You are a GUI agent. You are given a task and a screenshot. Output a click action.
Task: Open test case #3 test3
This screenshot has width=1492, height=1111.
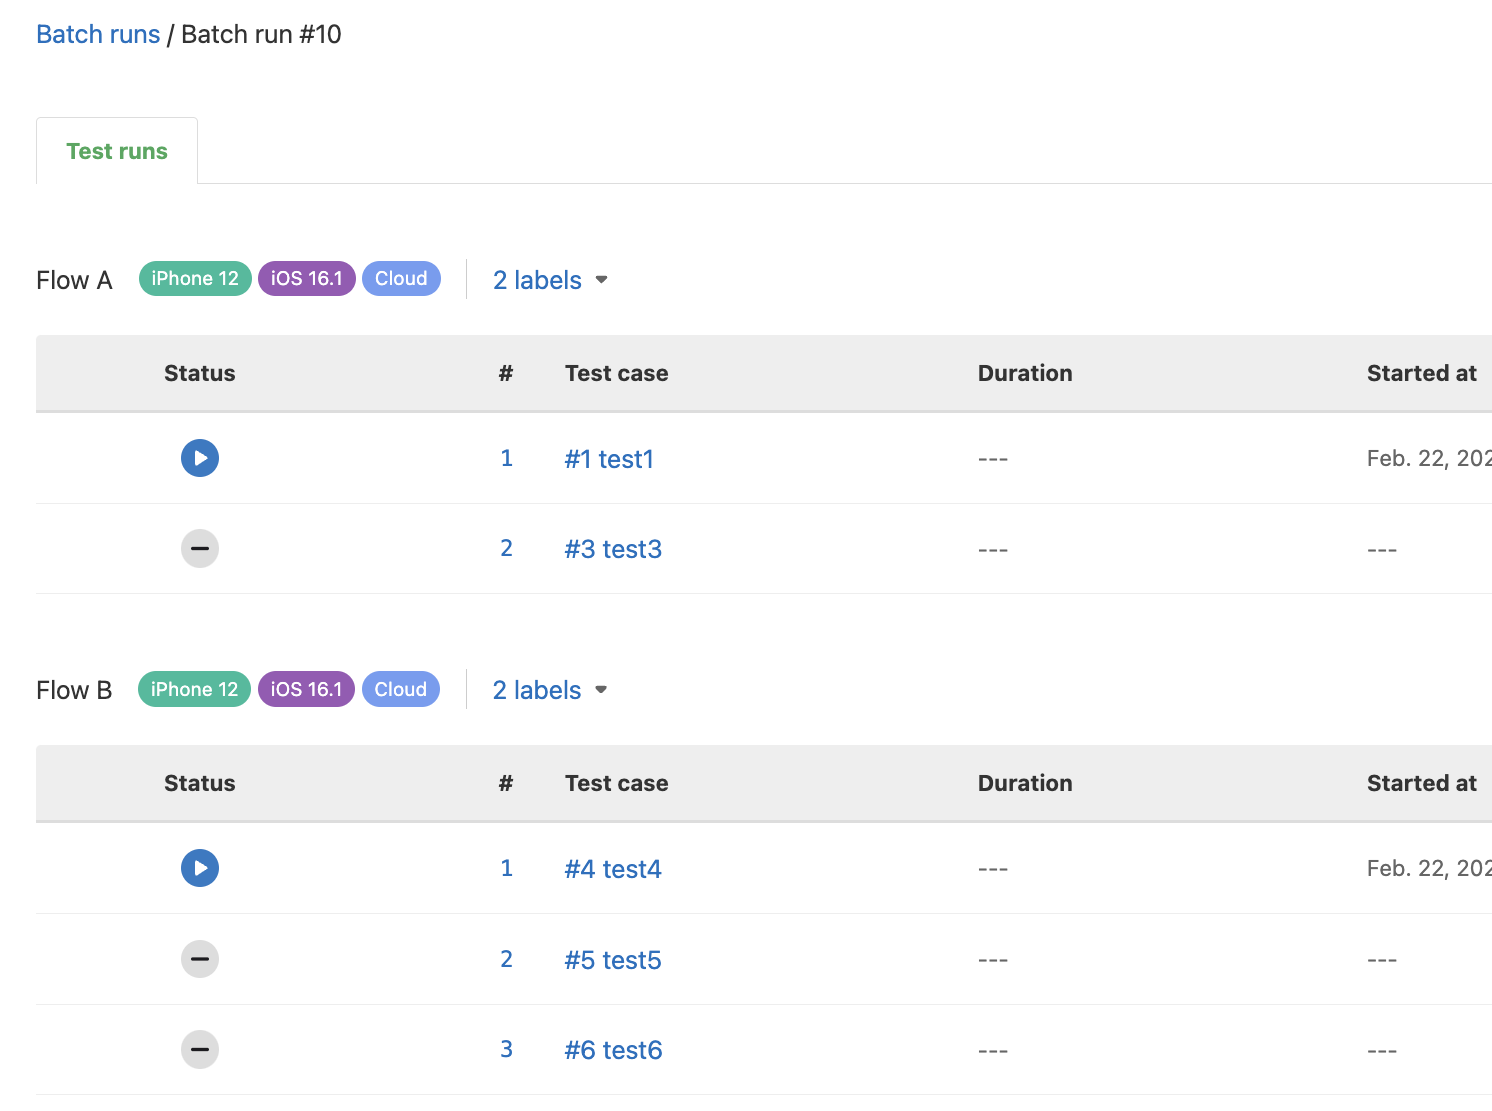[613, 549]
